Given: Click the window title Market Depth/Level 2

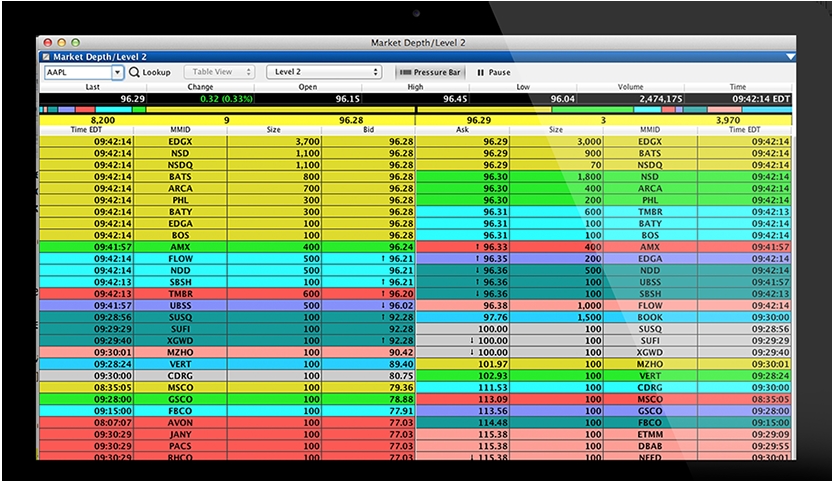Looking at the screenshot, I should 418,43.
